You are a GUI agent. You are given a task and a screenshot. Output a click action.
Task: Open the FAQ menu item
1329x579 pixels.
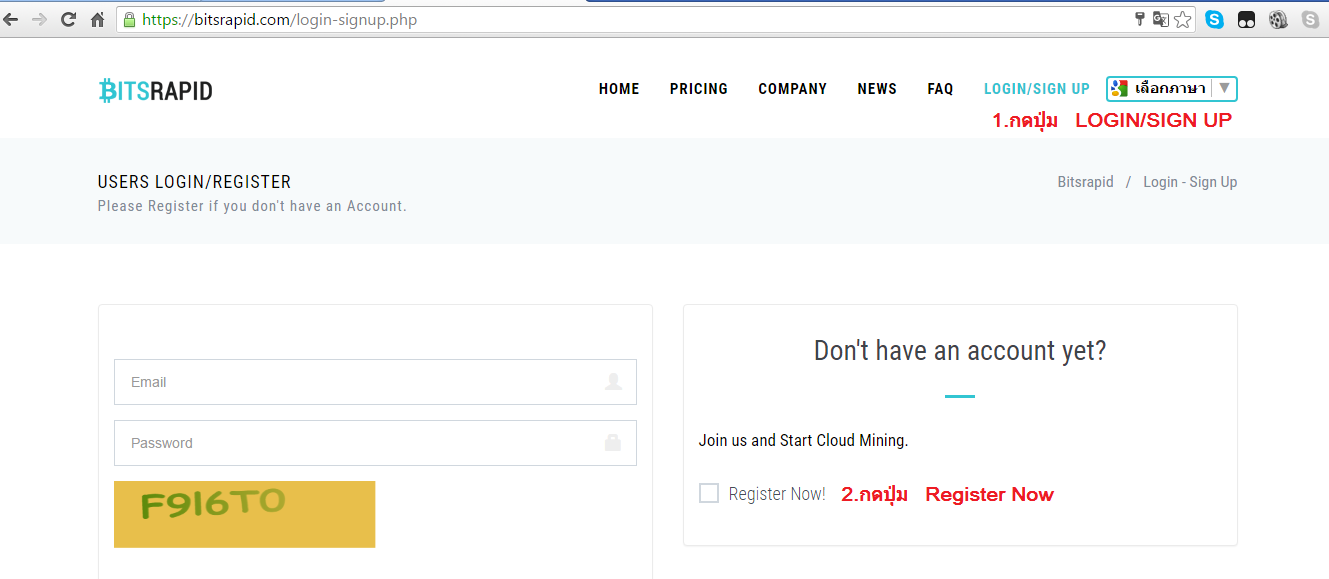click(x=940, y=89)
